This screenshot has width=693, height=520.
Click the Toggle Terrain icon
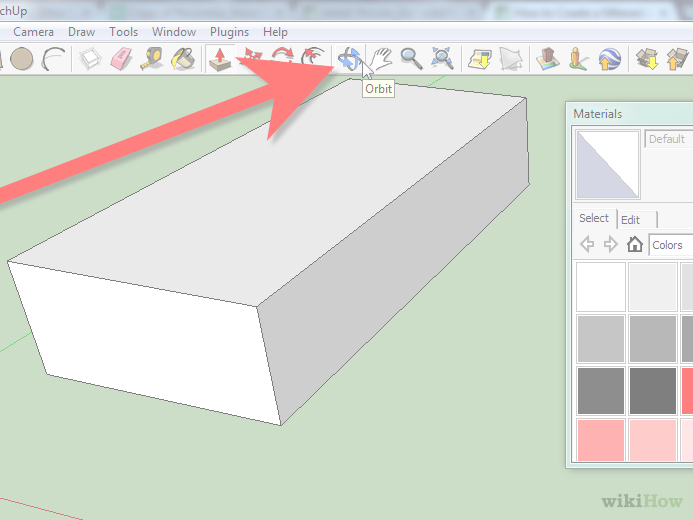pos(511,59)
